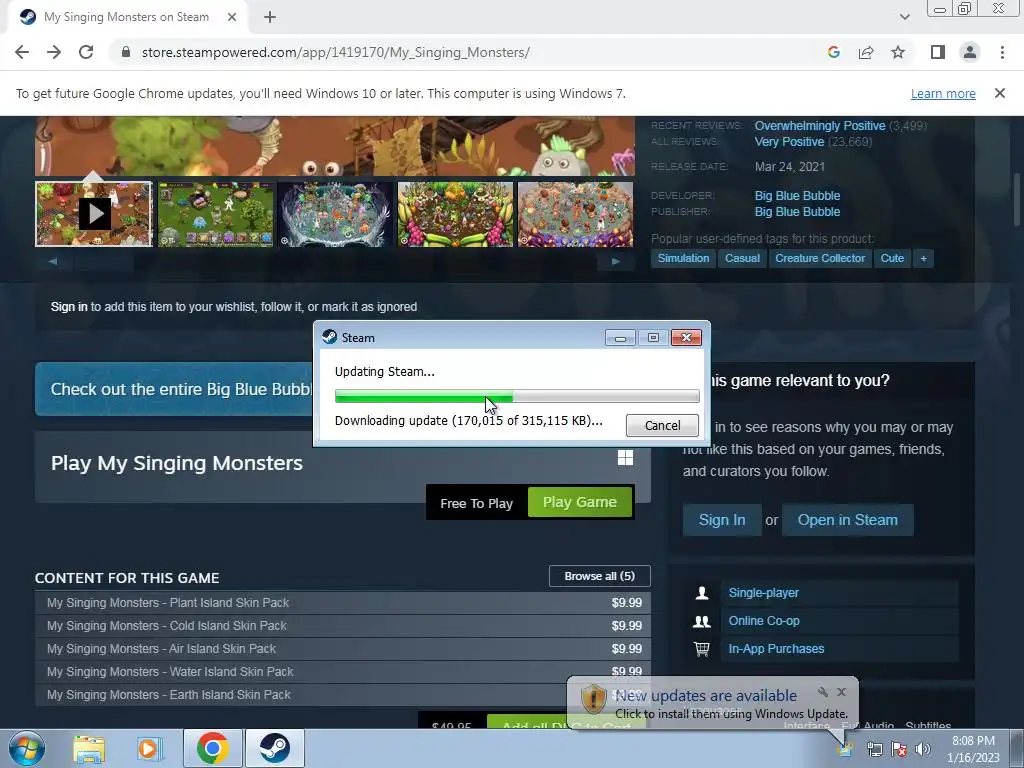Click the left arrow of thumbnail strip
The height and width of the screenshot is (768, 1024).
click(x=53, y=261)
